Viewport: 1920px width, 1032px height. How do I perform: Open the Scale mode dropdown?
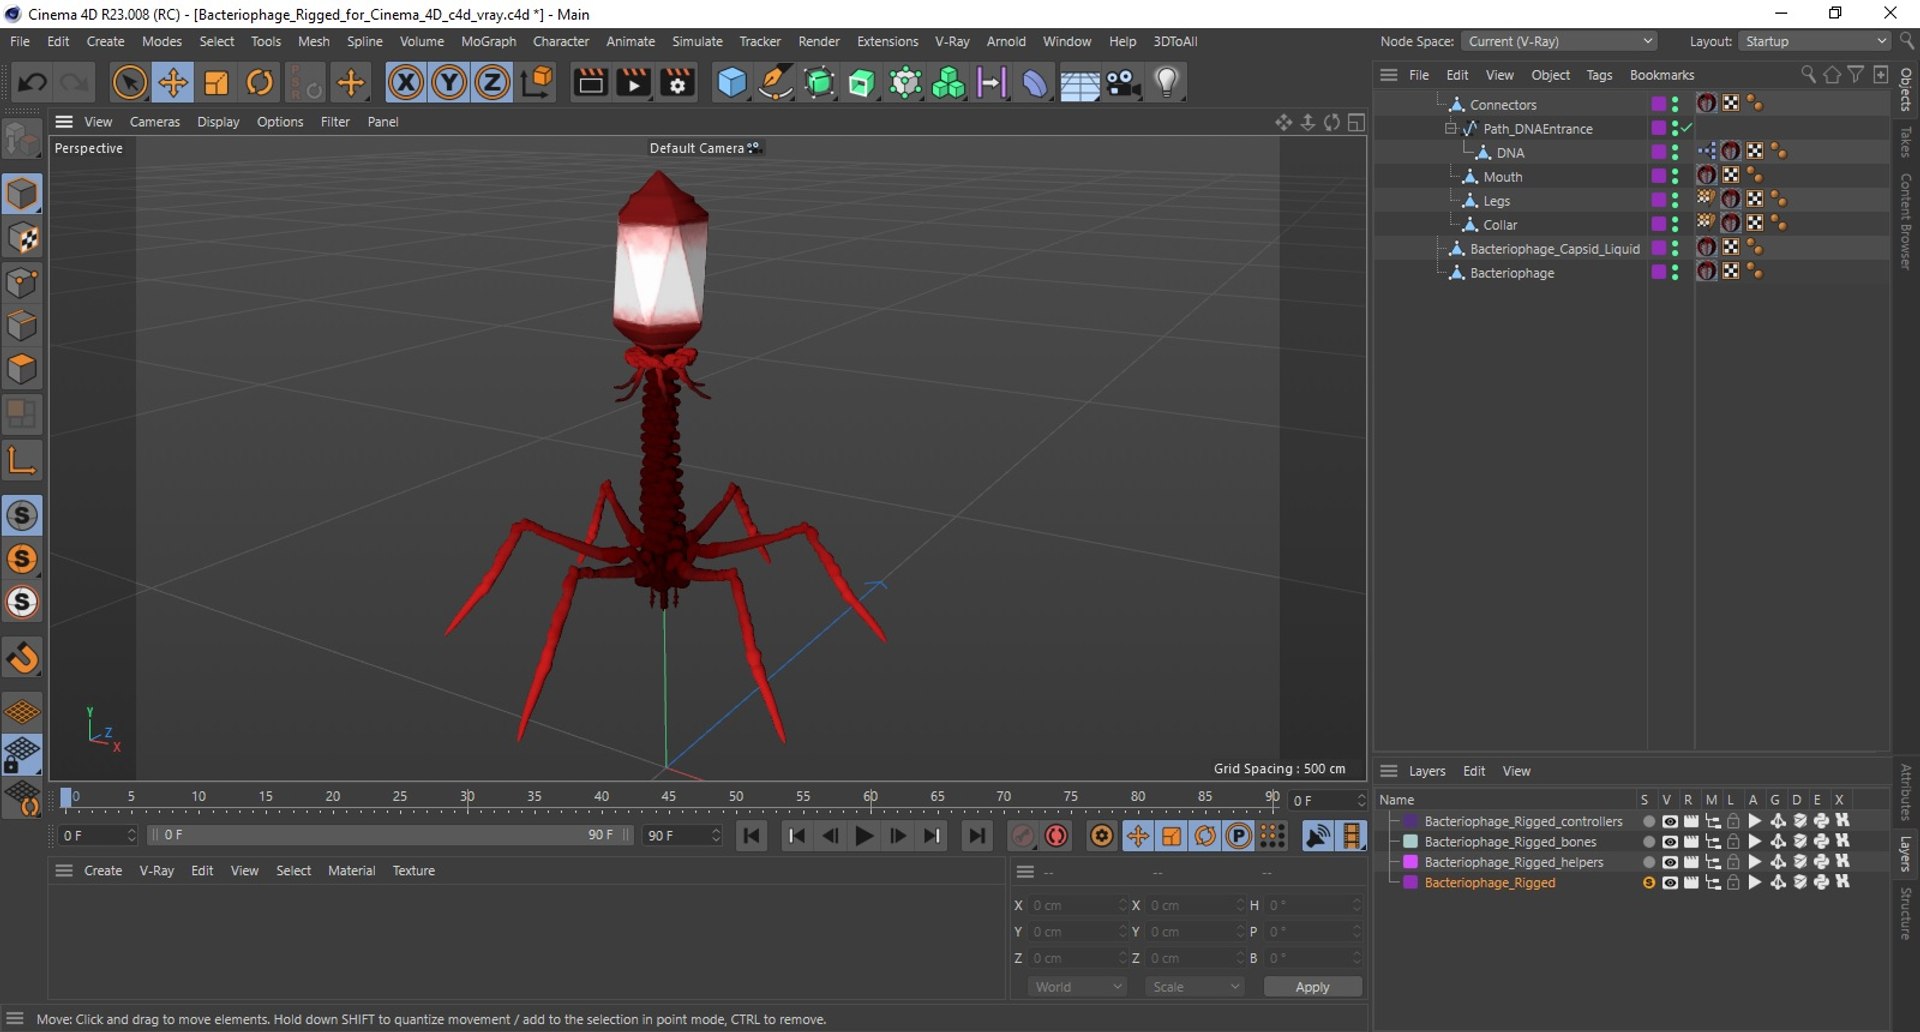pos(1195,987)
